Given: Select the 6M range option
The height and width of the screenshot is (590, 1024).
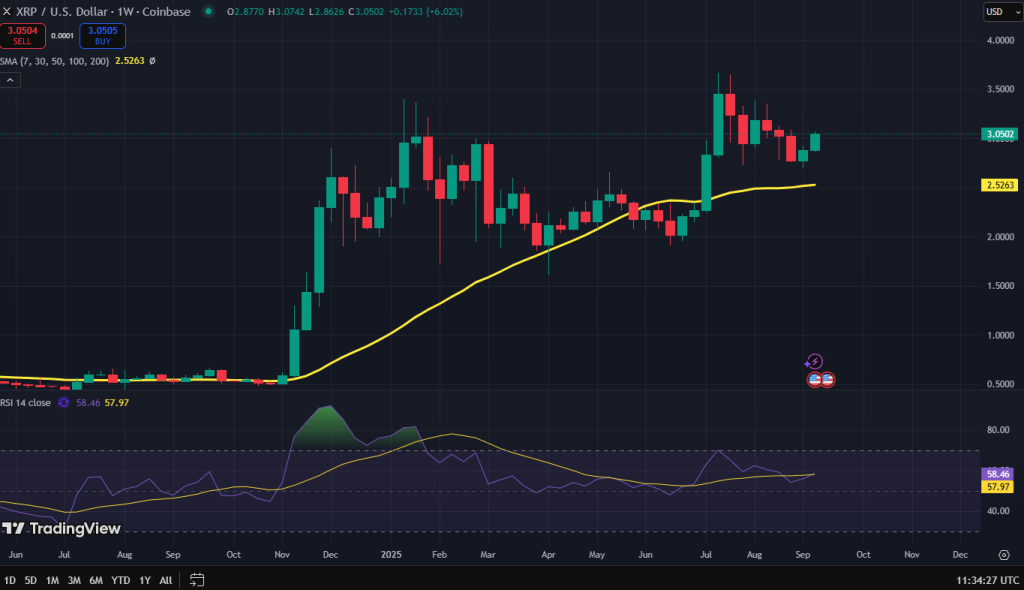Looking at the screenshot, I should coord(96,580).
